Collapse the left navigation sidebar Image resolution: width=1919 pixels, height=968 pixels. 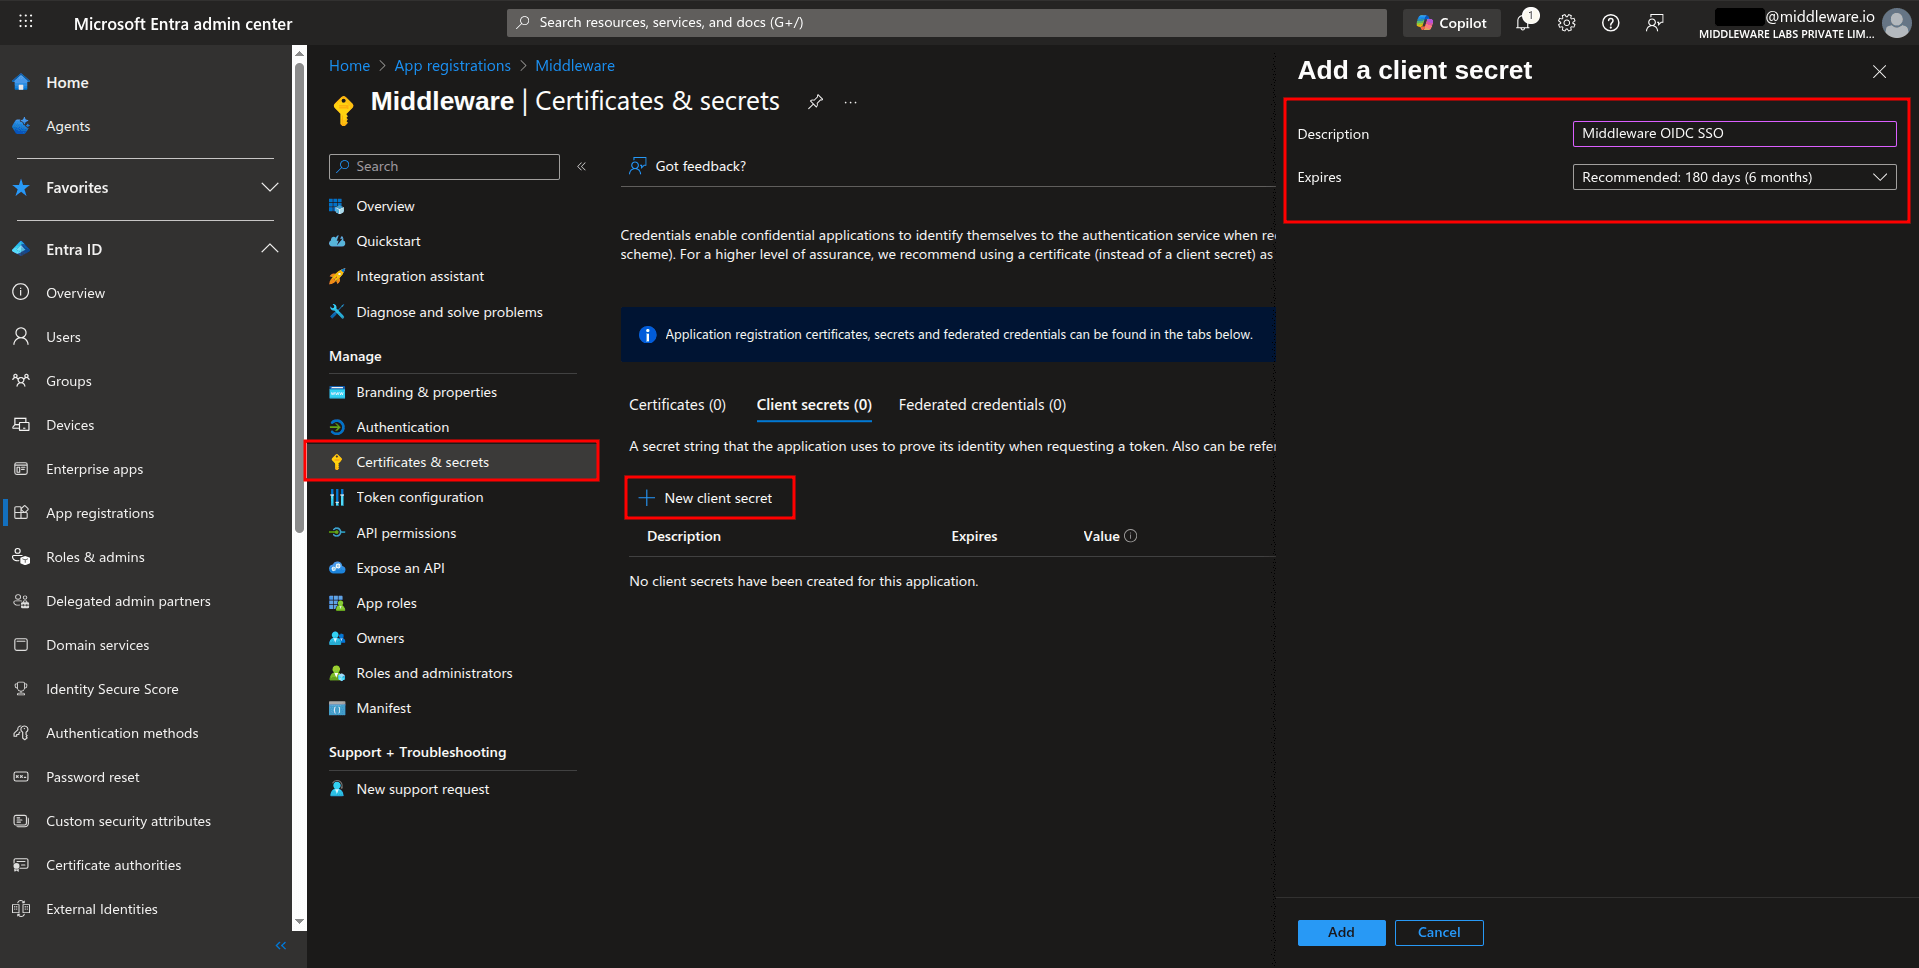point(280,945)
